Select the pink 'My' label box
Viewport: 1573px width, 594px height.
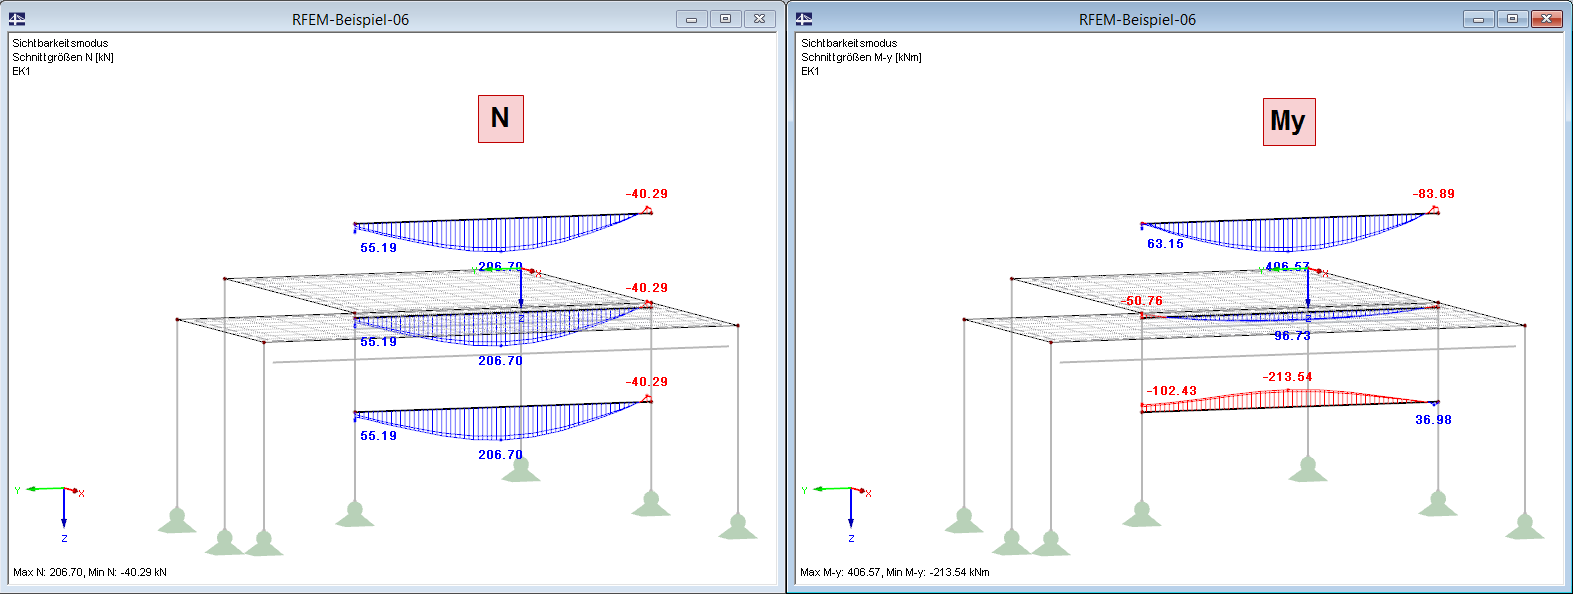pos(1289,122)
